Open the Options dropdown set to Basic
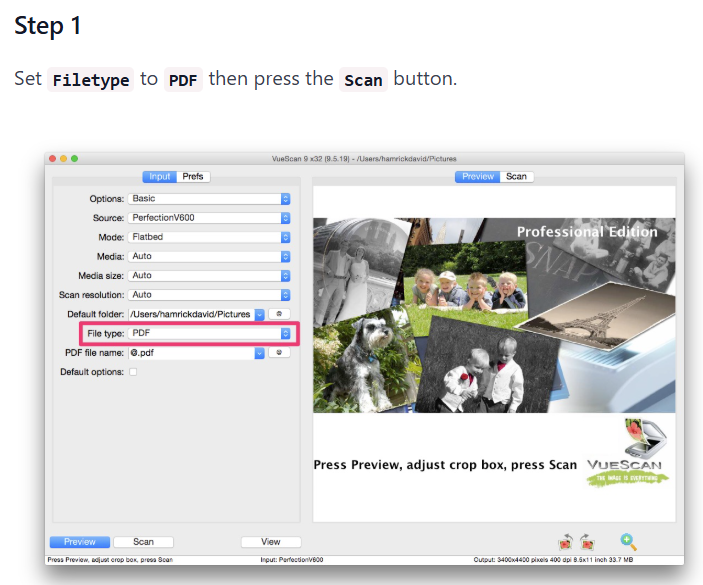The image size is (703, 585). click(209, 199)
